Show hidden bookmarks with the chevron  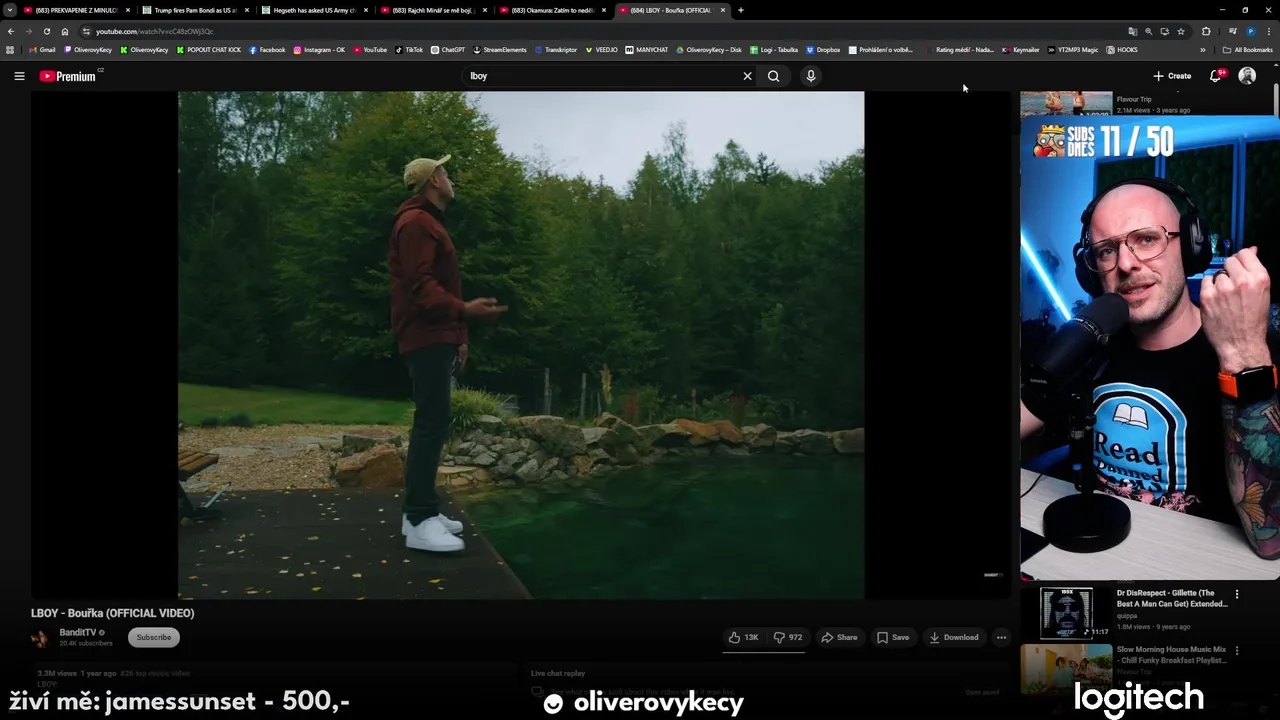click(x=1203, y=49)
